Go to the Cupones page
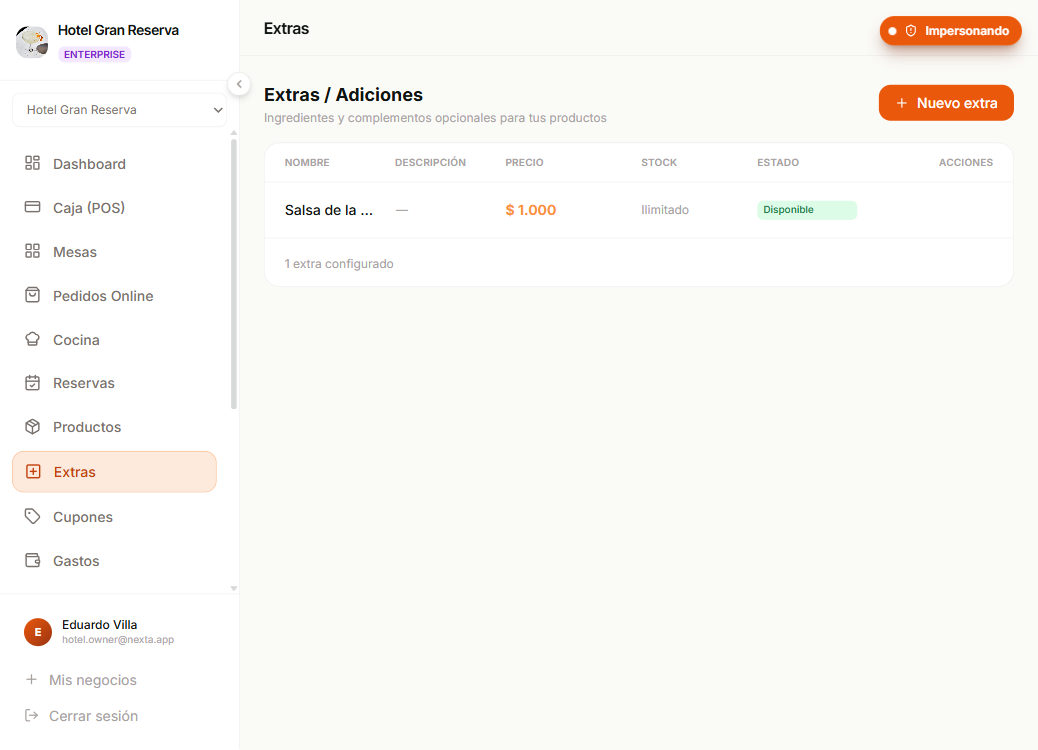This screenshot has width=1038, height=750. pos(115,517)
